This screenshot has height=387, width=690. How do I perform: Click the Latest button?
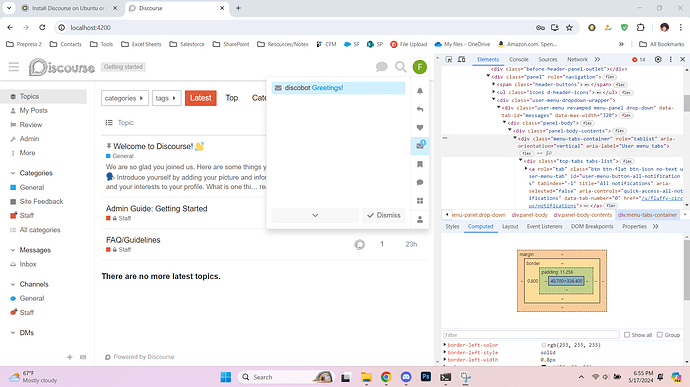[x=201, y=98]
